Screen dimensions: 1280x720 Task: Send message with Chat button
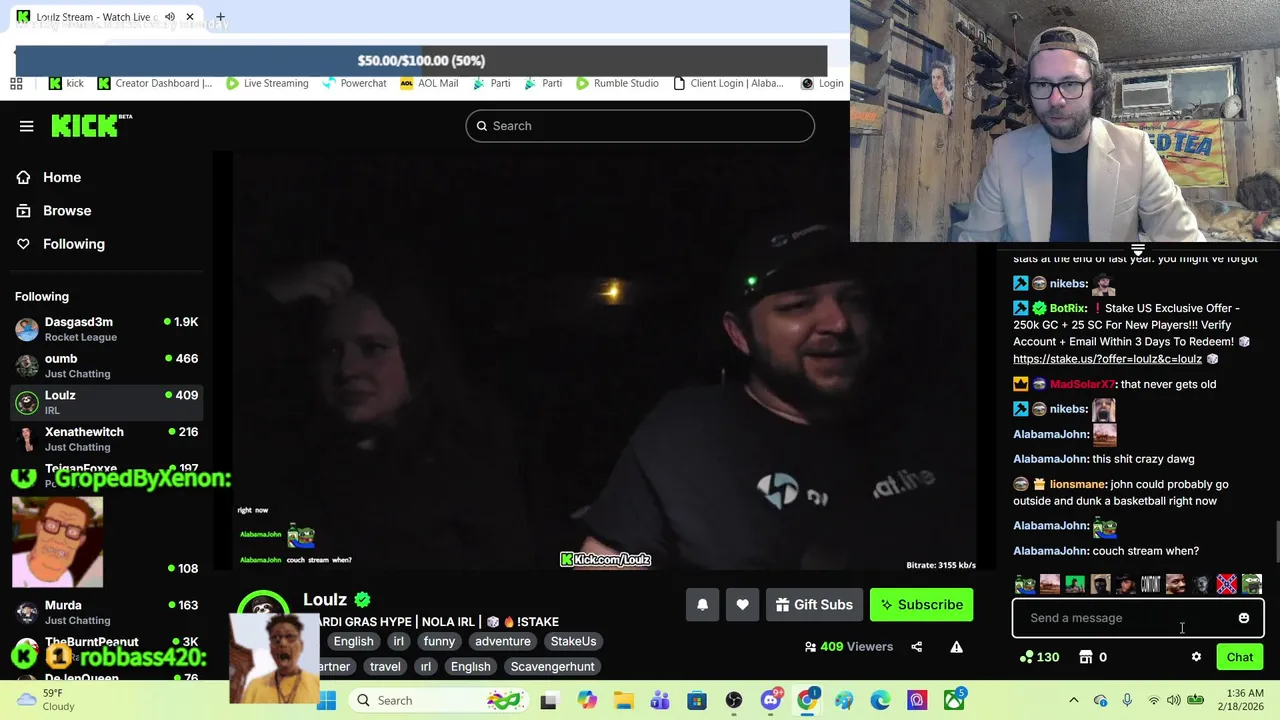pos(1240,657)
